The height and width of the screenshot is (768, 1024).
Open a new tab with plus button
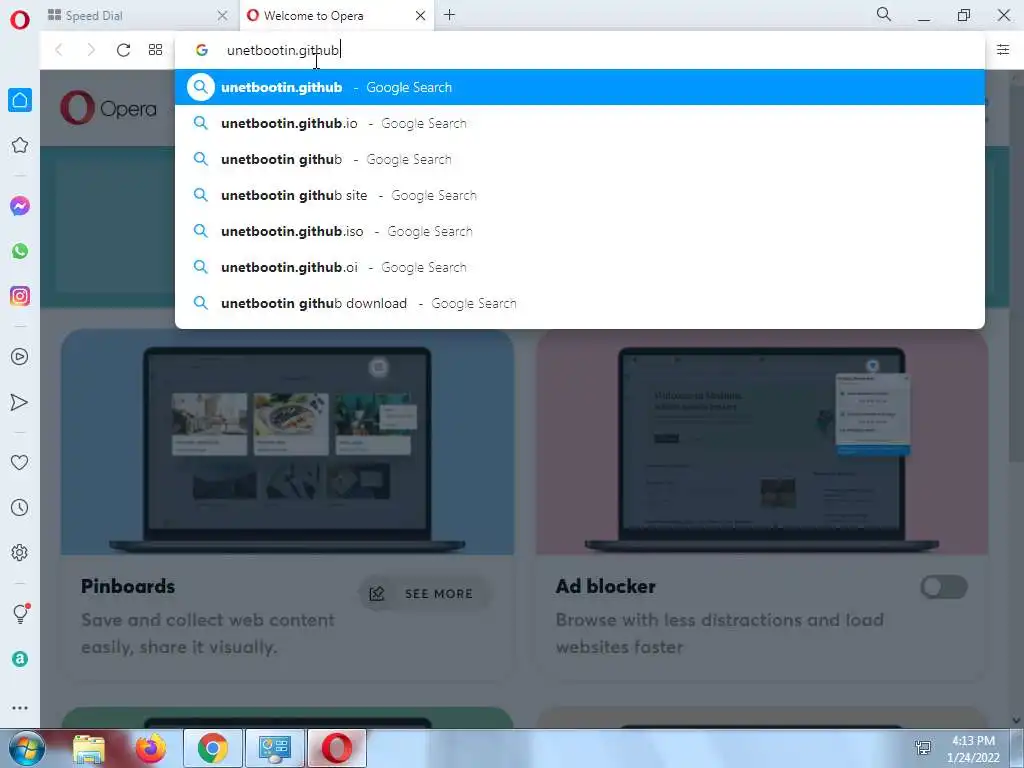(449, 15)
